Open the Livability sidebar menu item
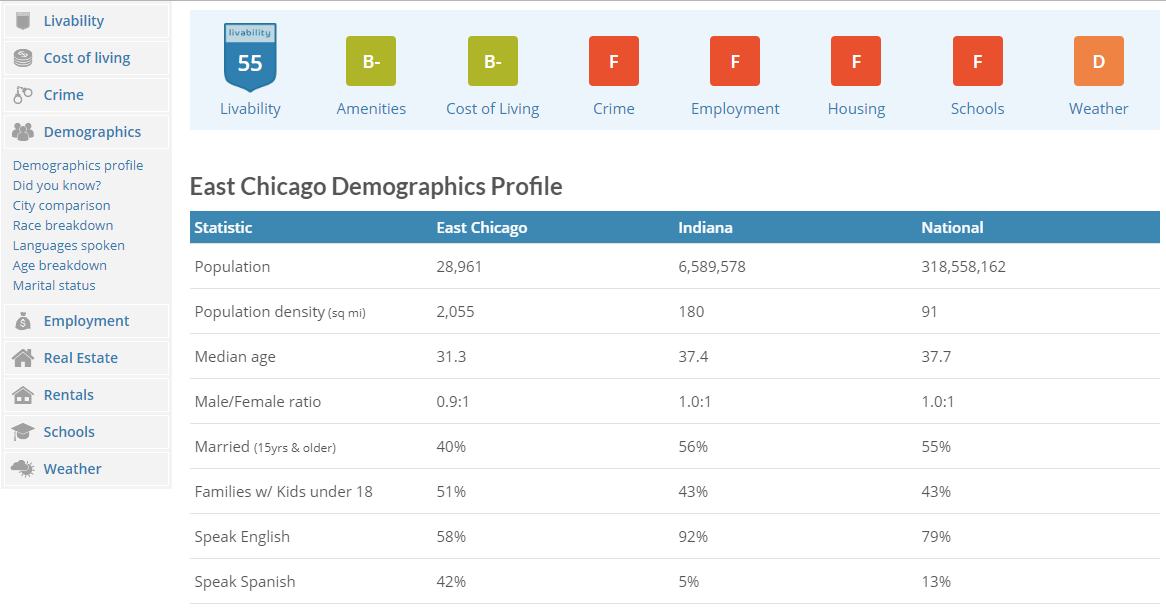Viewport: 1166px width, 612px height. pos(86,21)
